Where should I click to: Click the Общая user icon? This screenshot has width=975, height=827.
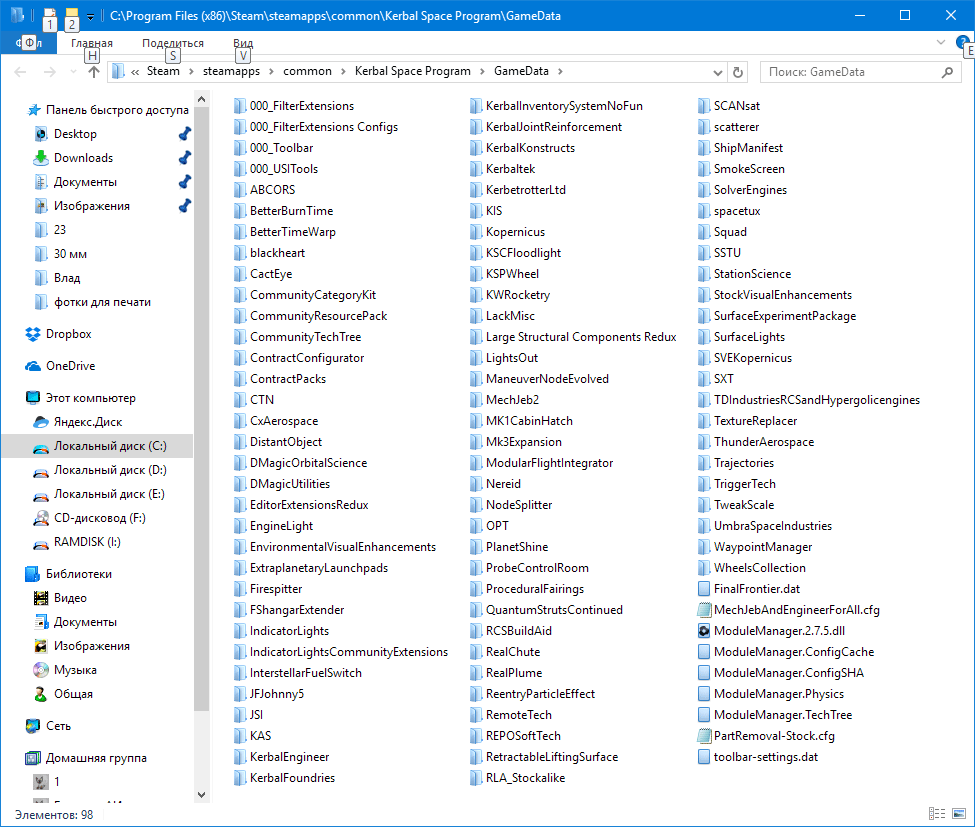click(x=41, y=695)
